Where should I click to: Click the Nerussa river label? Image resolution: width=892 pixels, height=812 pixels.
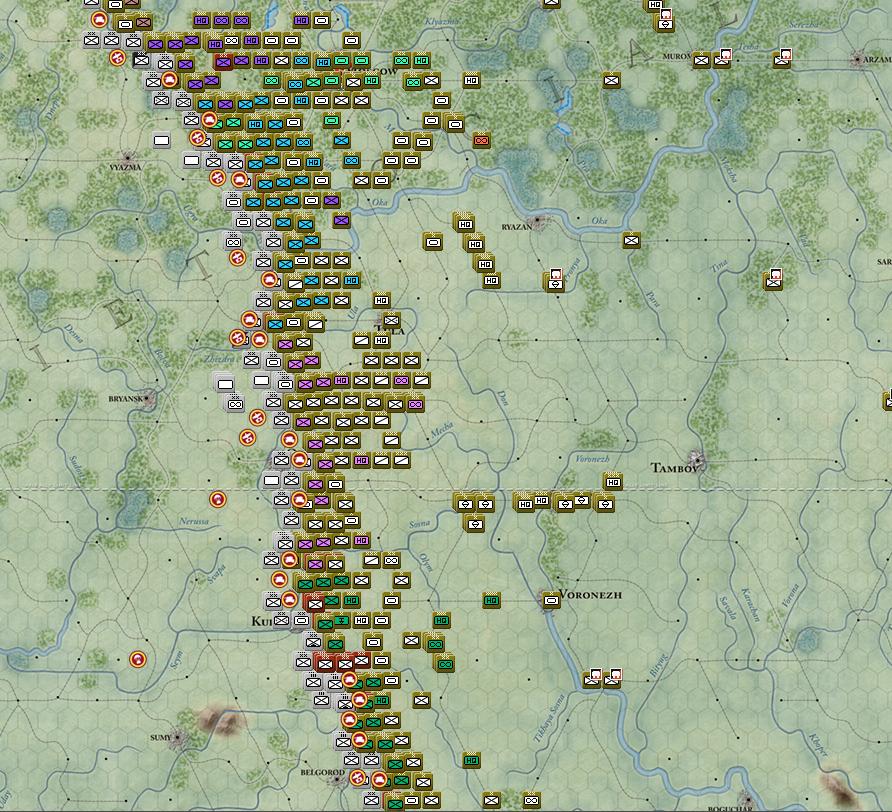coord(194,521)
